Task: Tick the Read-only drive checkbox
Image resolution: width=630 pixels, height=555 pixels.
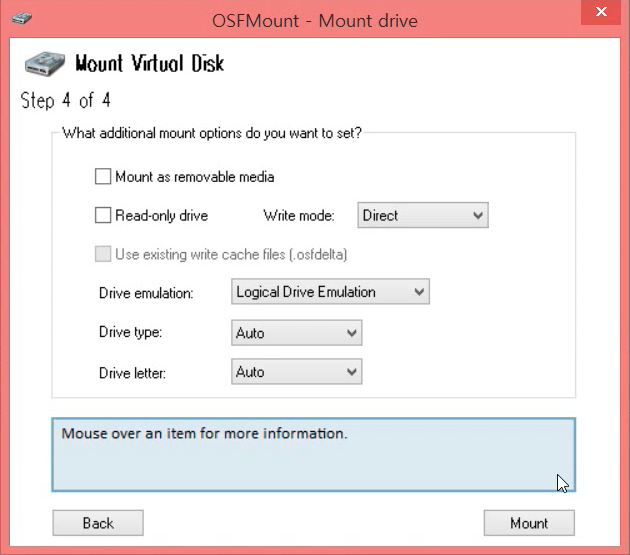Action: tap(103, 215)
